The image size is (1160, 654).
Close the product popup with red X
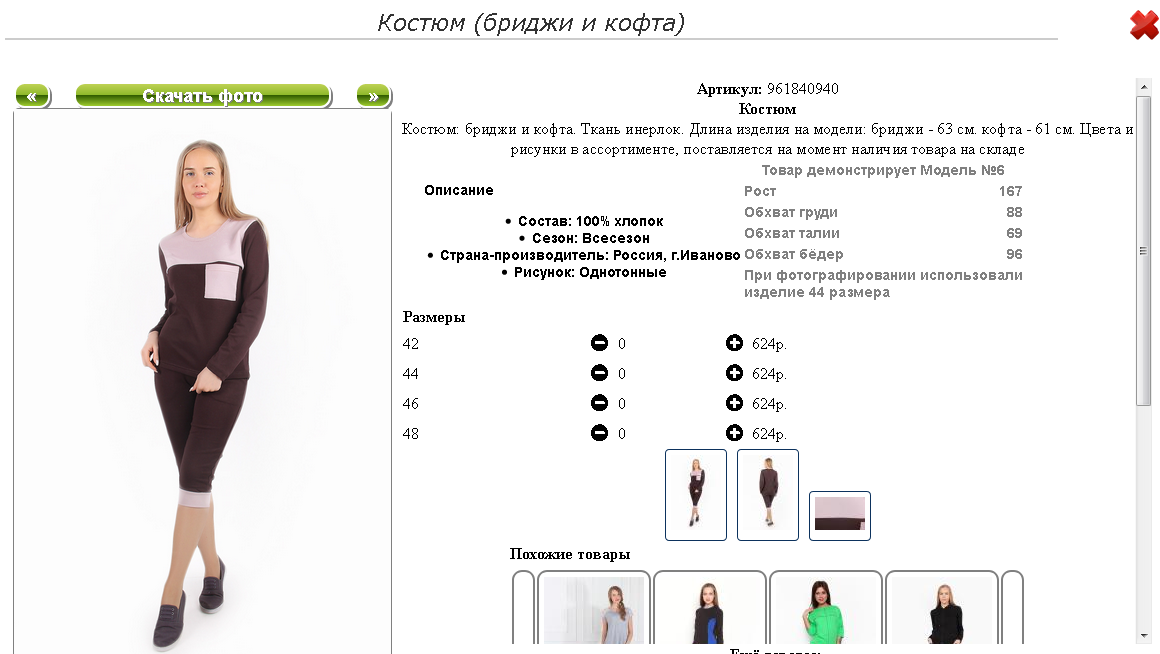click(x=1144, y=24)
